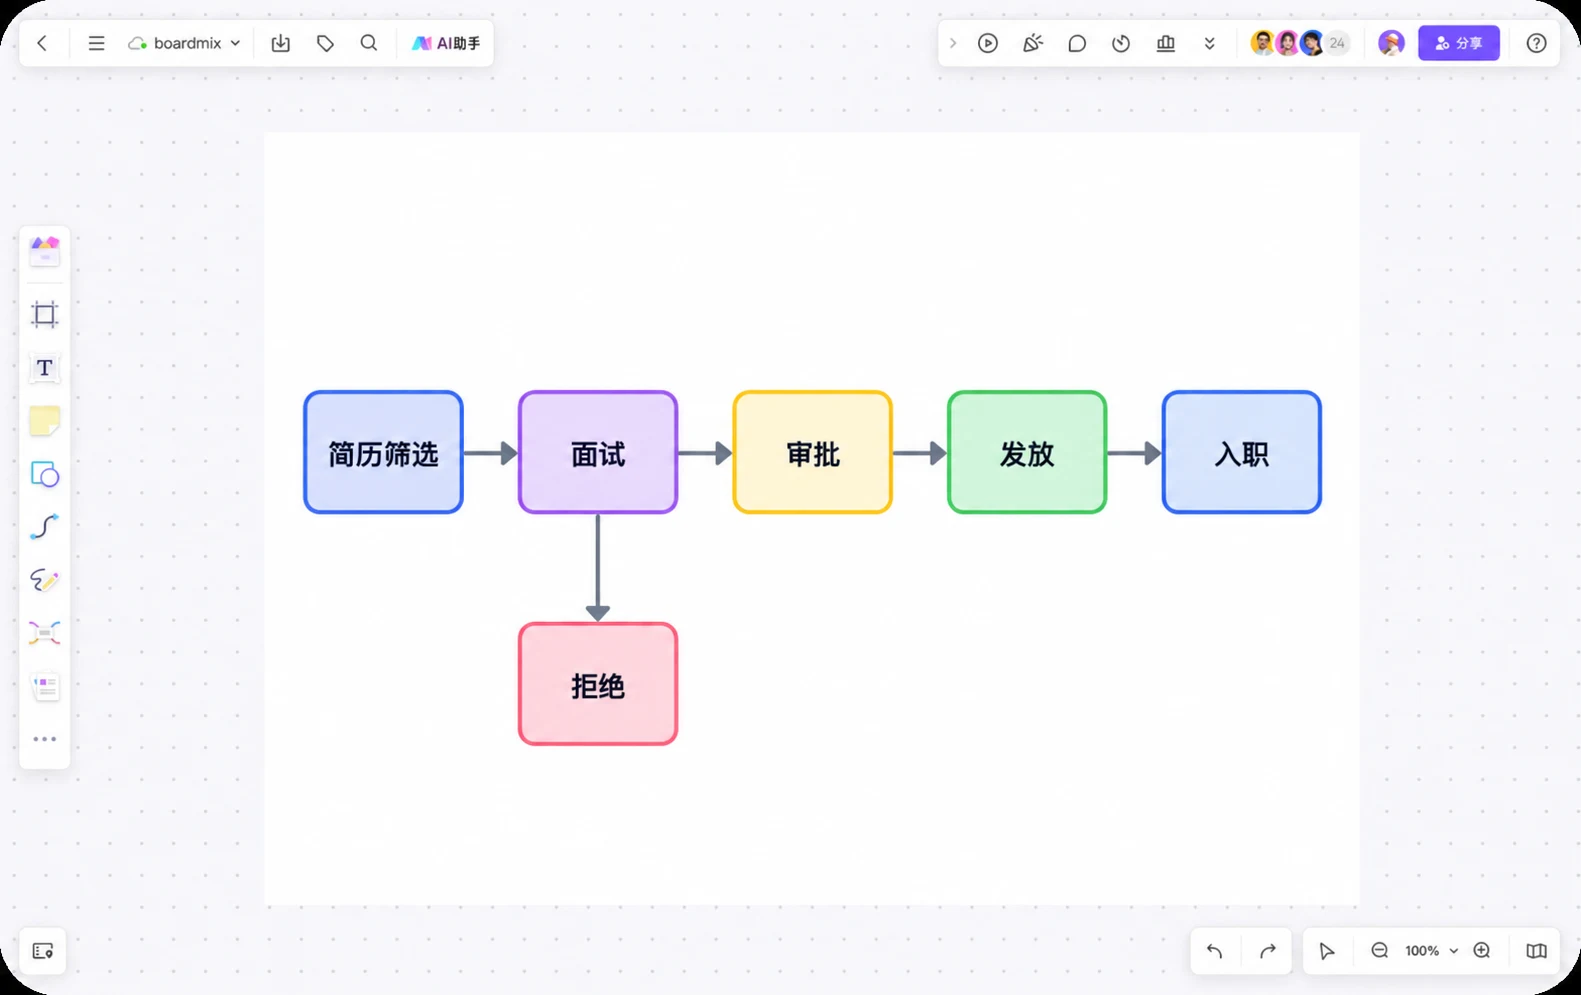This screenshot has width=1581, height=995.
Task: Click the 分享 share button
Action: coord(1459,43)
